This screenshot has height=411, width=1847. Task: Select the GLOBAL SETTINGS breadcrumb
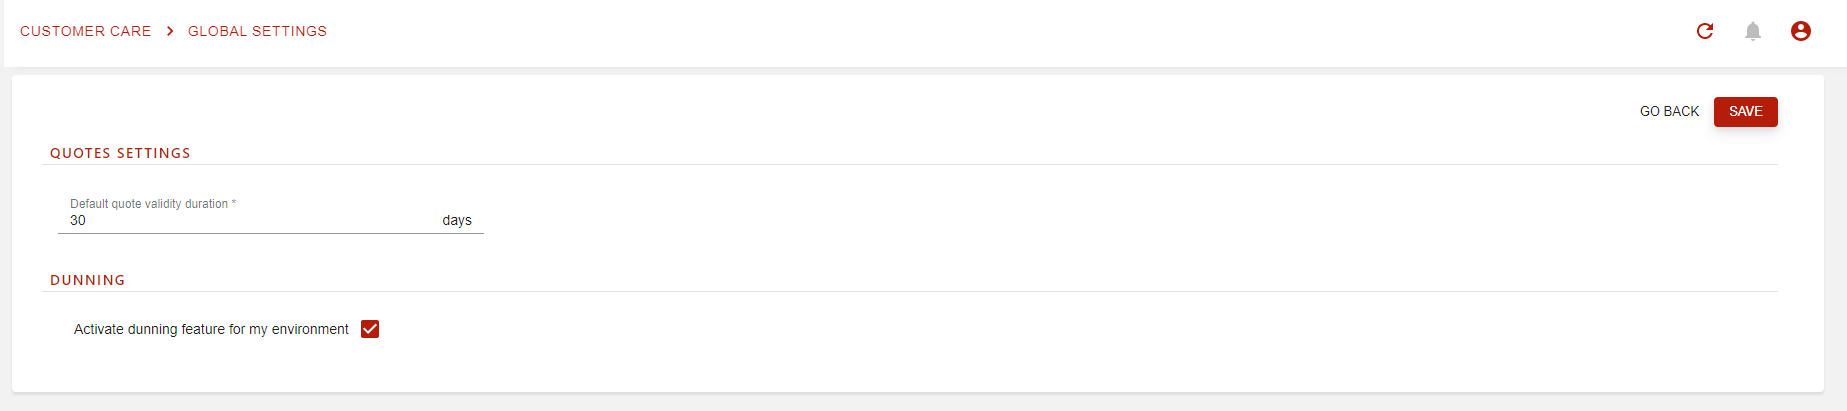click(257, 31)
